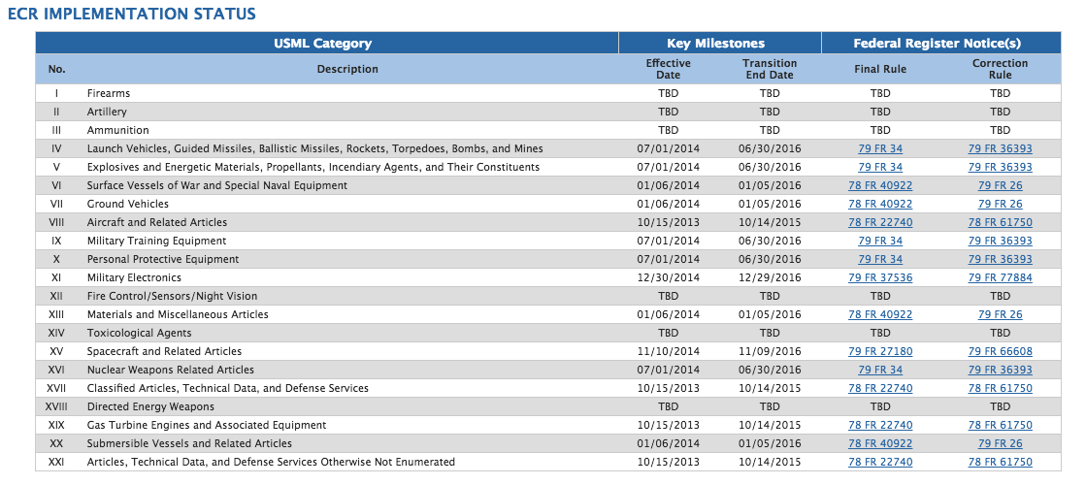The width and height of the screenshot is (1086, 485).
Task: Click 78 FR 22740 for Aircraft and Related Articles
Action: pos(880,222)
